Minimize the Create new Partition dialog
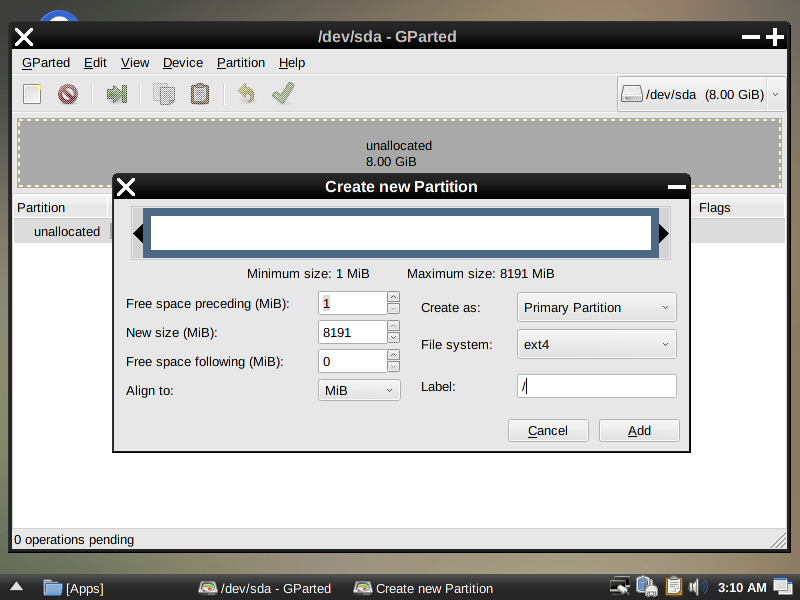The height and width of the screenshot is (600, 800). coord(677,187)
